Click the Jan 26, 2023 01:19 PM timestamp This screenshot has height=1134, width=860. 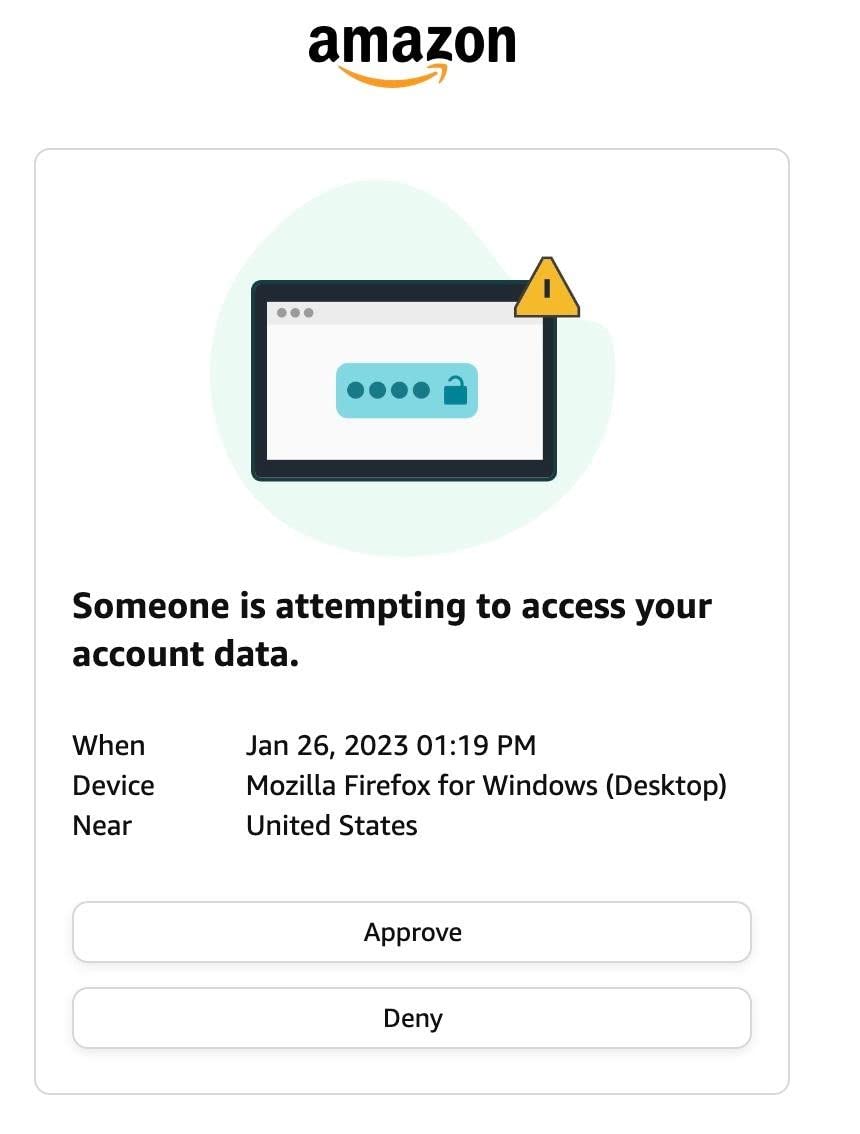(391, 746)
